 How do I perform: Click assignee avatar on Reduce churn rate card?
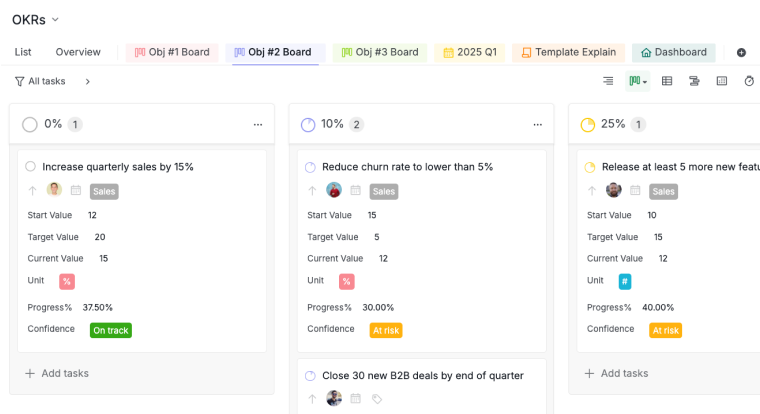point(334,190)
